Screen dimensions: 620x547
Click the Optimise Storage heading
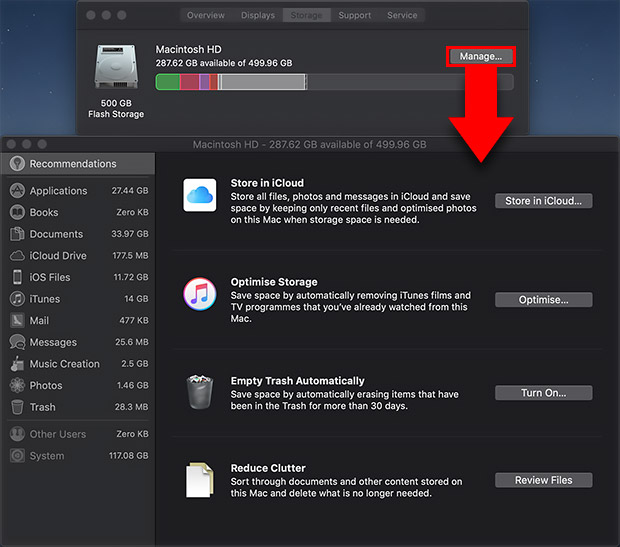pyautogui.click(x=274, y=282)
